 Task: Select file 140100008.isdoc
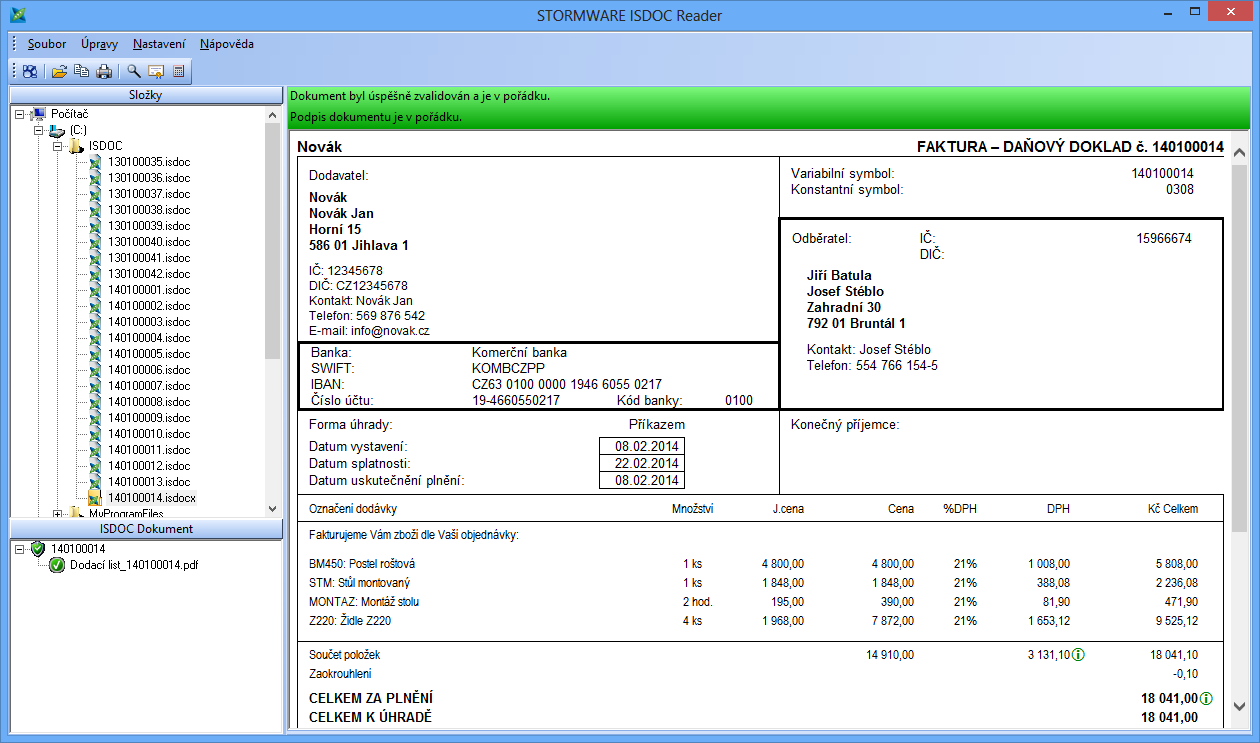click(149, 402)
